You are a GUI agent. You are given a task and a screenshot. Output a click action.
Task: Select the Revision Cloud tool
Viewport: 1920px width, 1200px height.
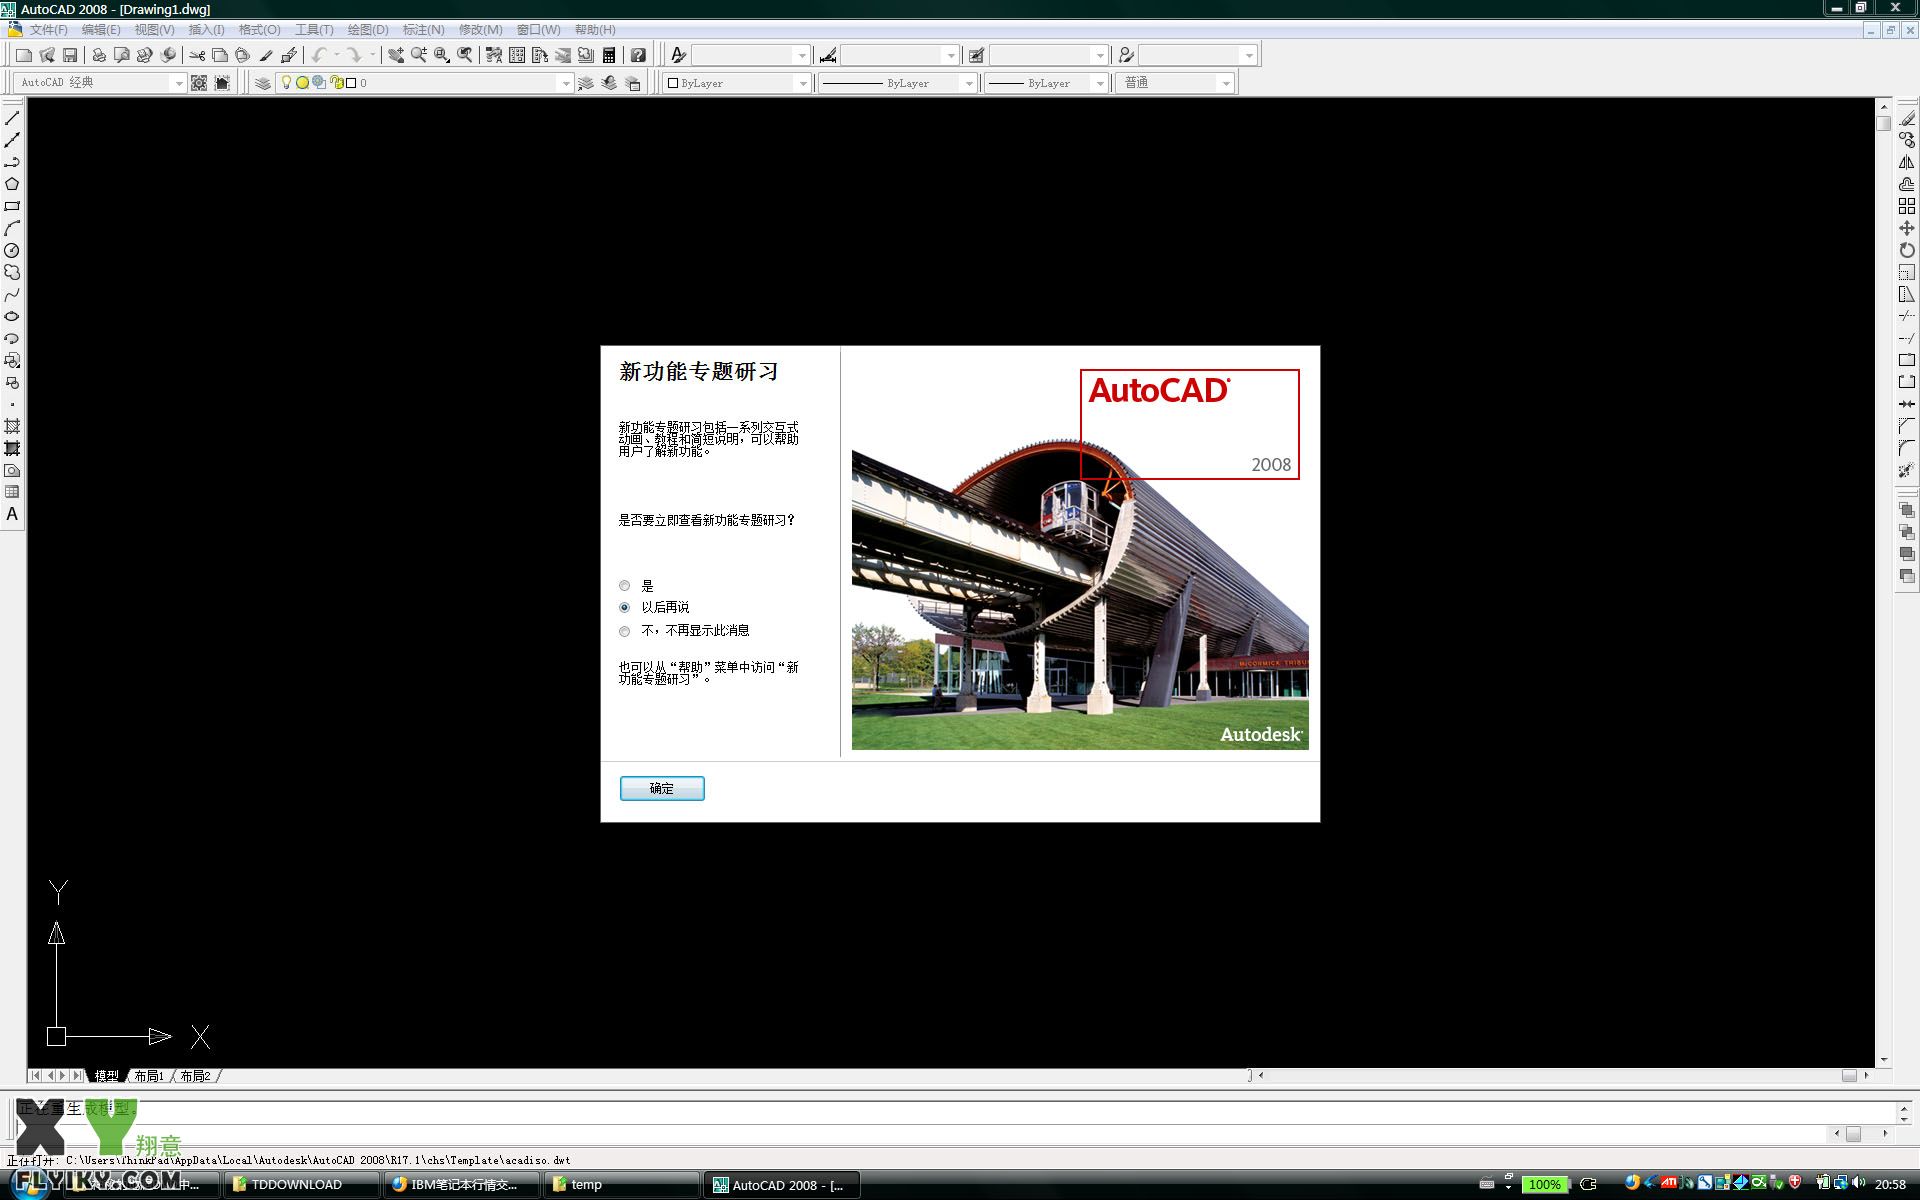[12, 272]
